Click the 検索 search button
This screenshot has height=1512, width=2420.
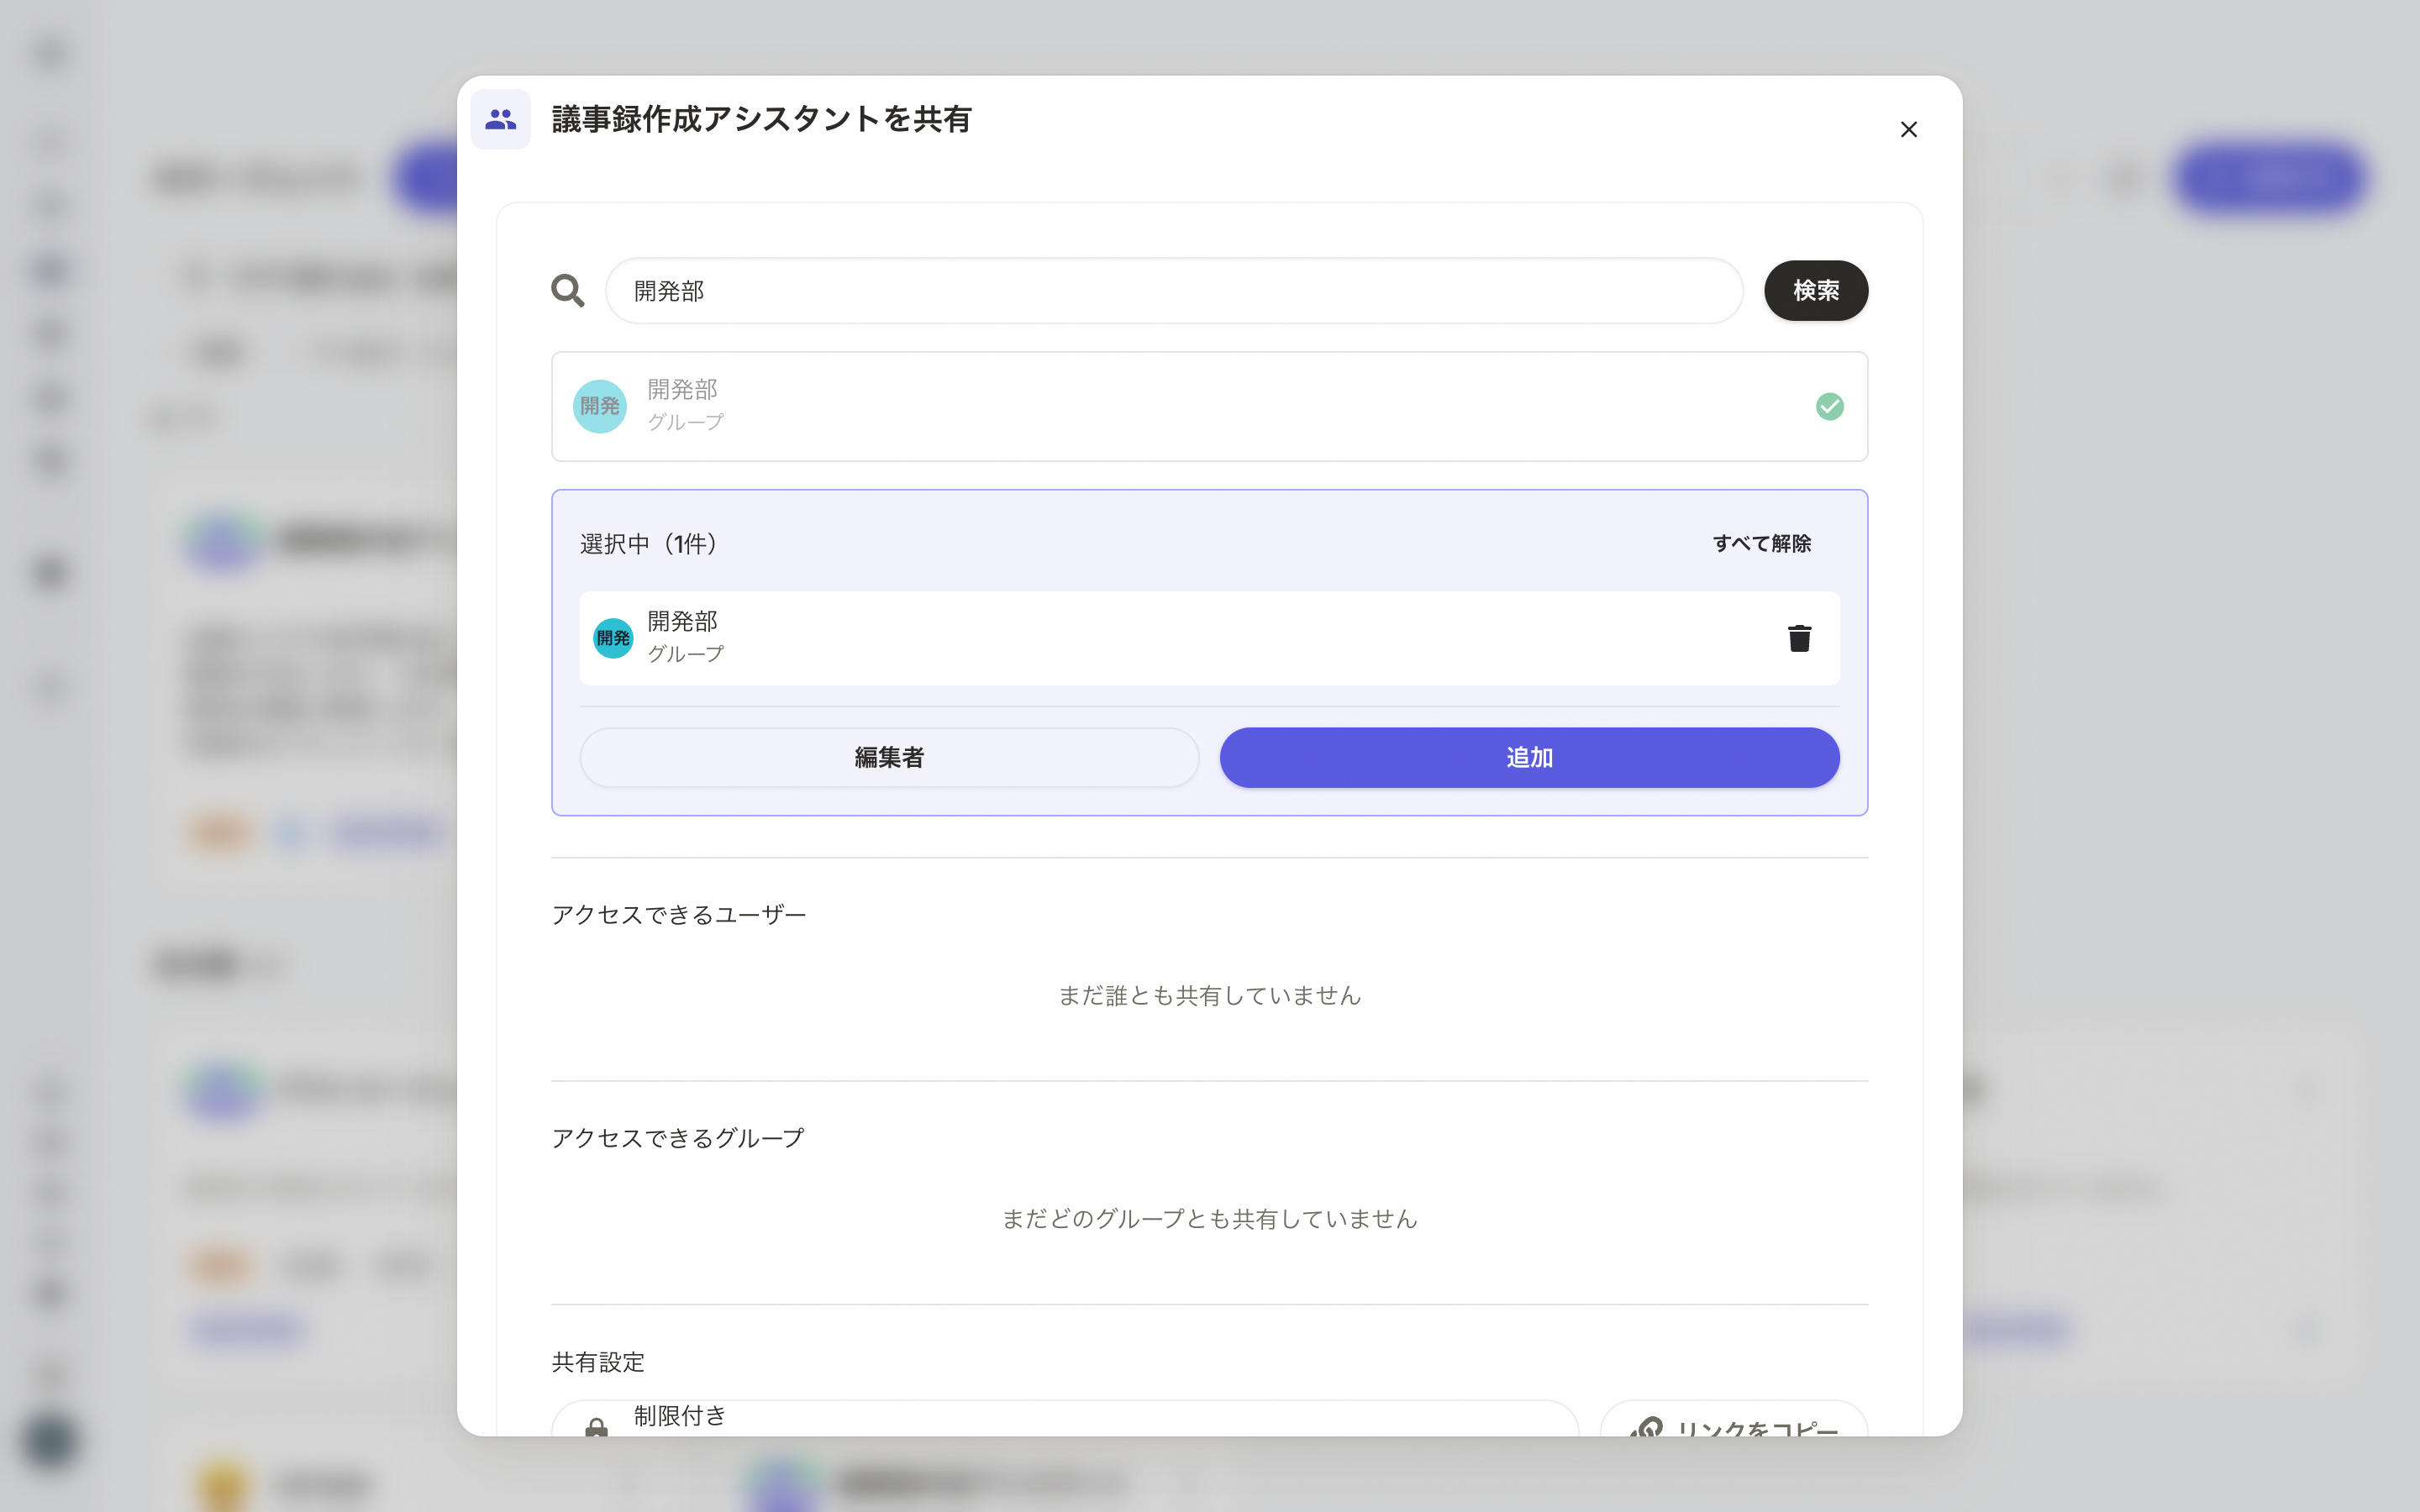click(1815, 291)
